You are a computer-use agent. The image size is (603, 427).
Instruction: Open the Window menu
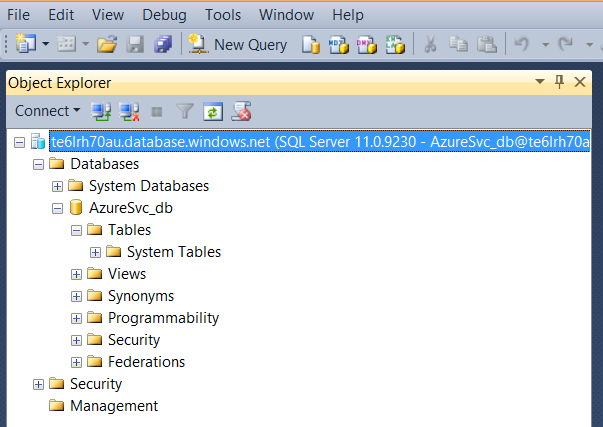click(x=287, y=15)
